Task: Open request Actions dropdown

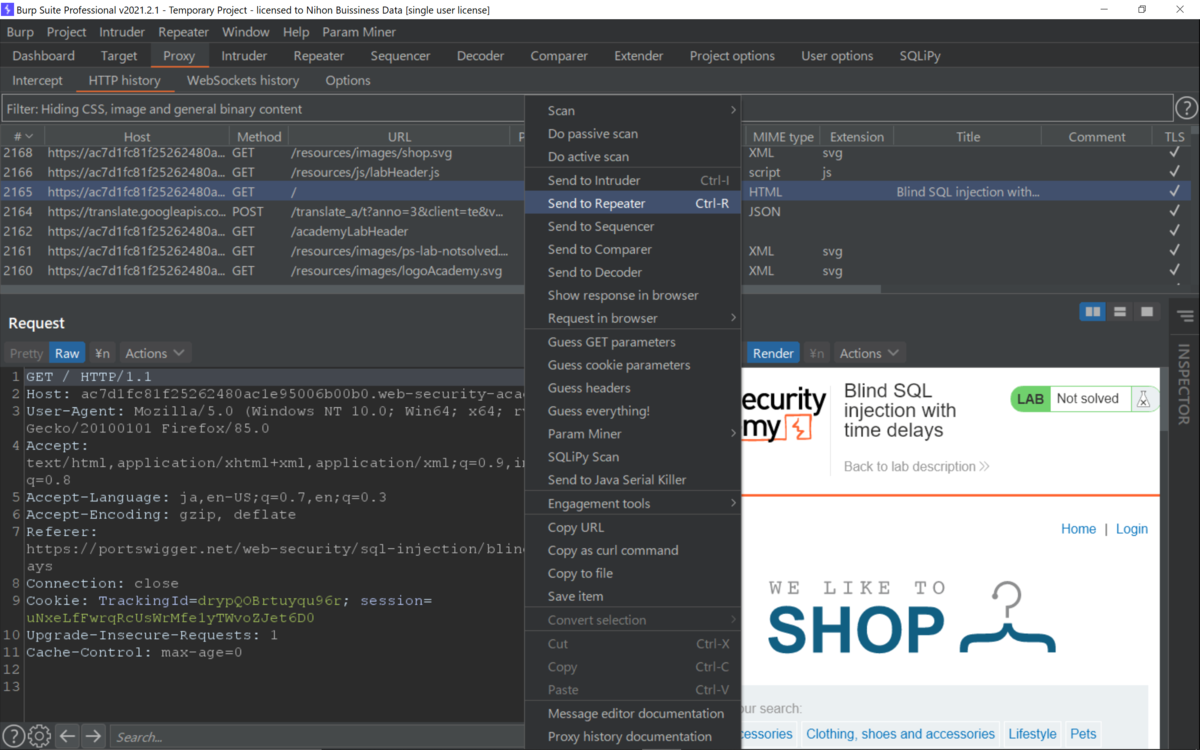Action: pyautogui.click(x=155, y=353)
